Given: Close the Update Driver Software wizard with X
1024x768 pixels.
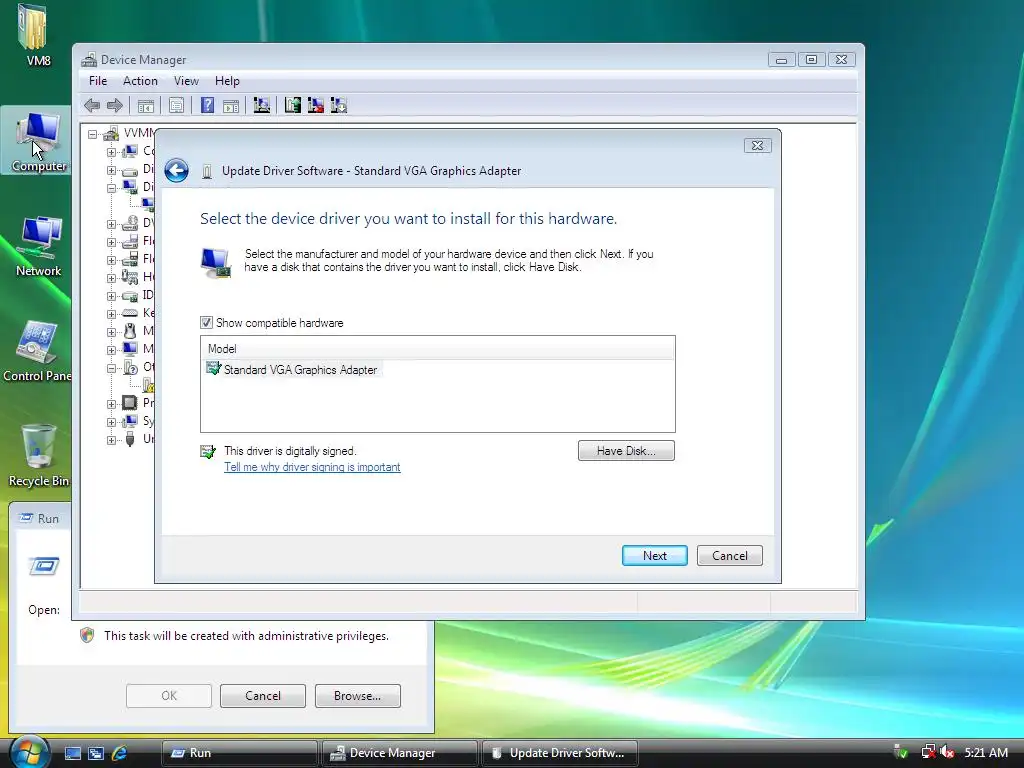Looking at the screenshot, I should [758, 145].
